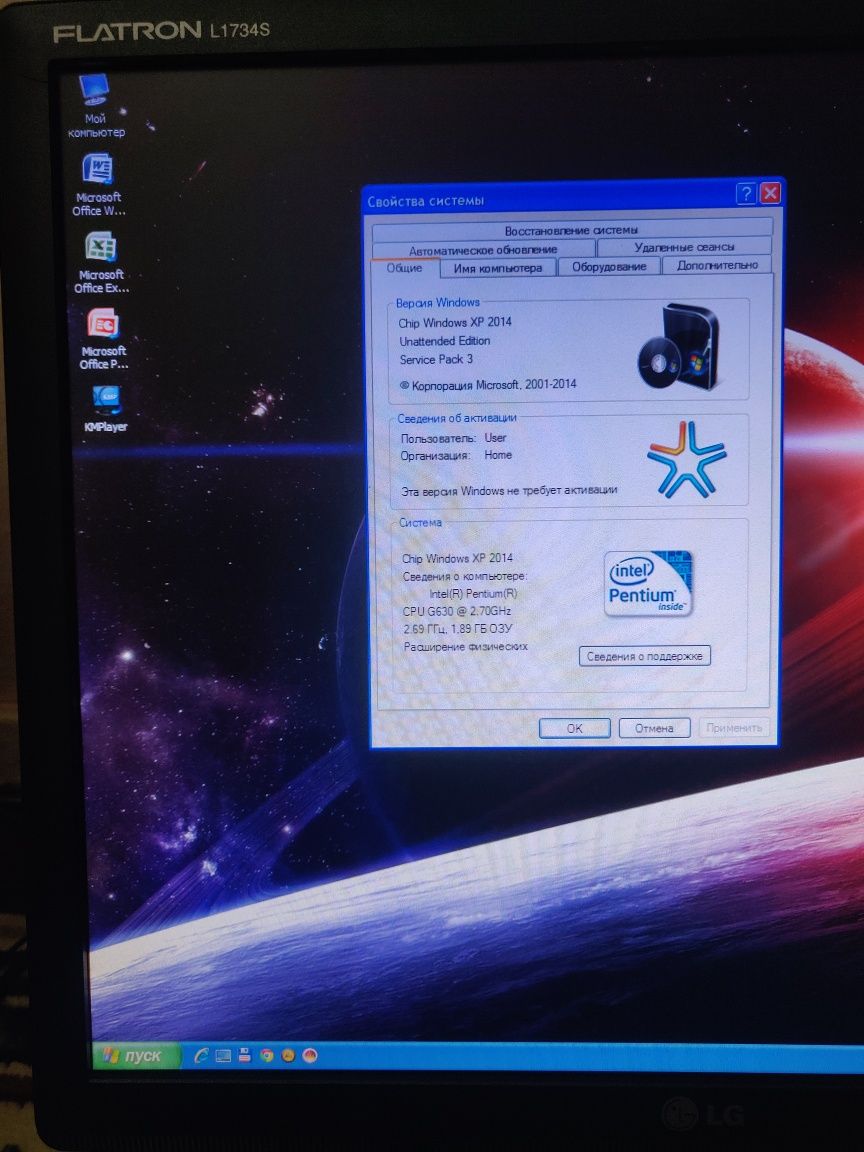Click the 'Корпорация Microsoft, 2001-2014' copyright text
The height and width of the screenshot is (1152, 864).
point(488,384)
